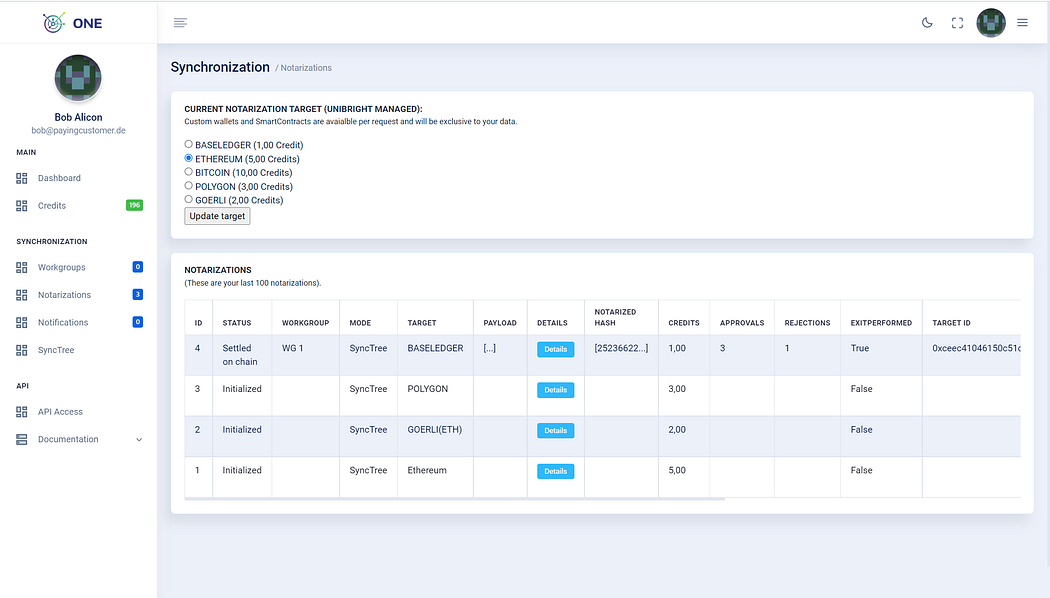Click the API Access grid icon
Viewport: 1050px width, 598px height.
click(x=21, y=412)
